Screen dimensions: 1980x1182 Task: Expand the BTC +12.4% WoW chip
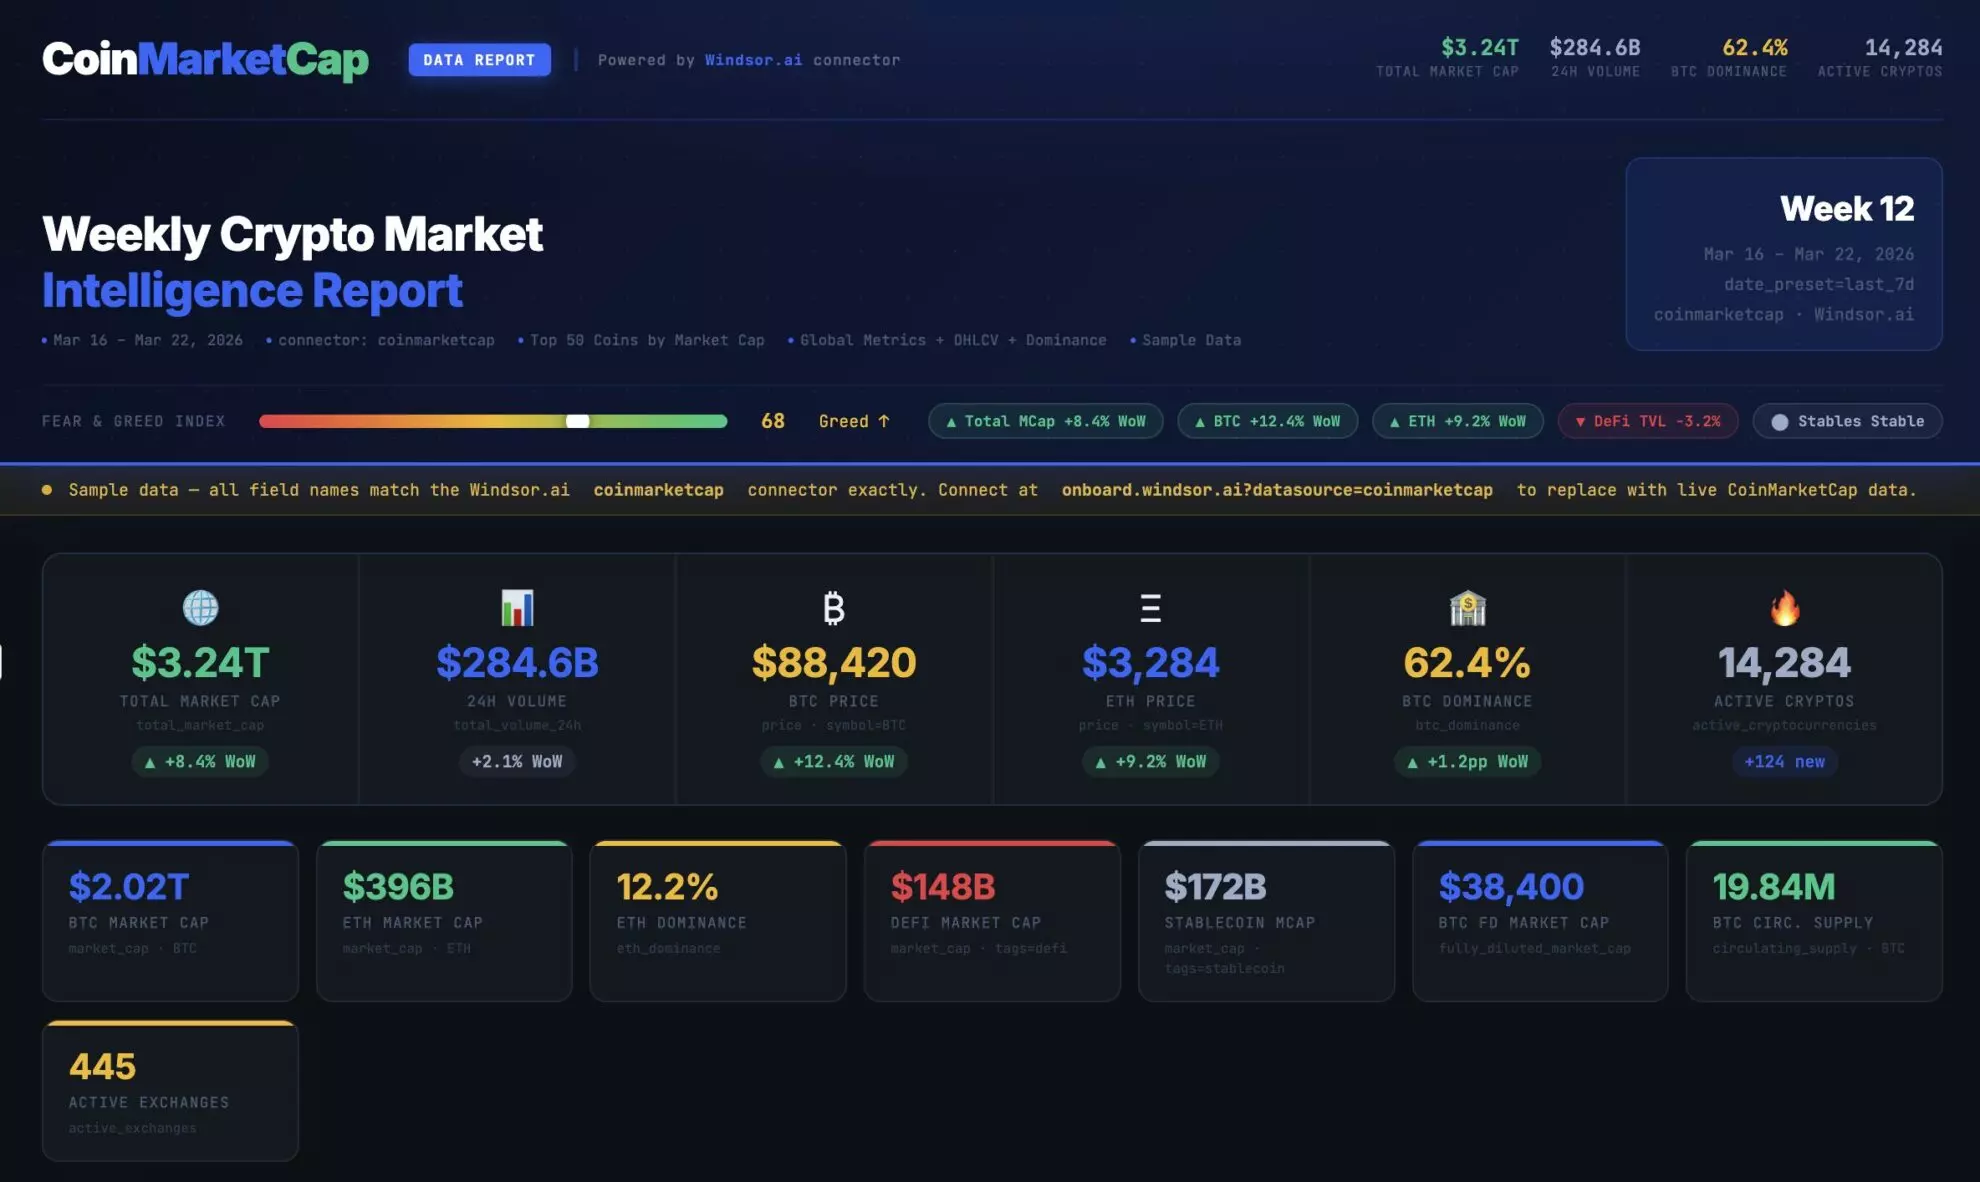[1266, 421]
